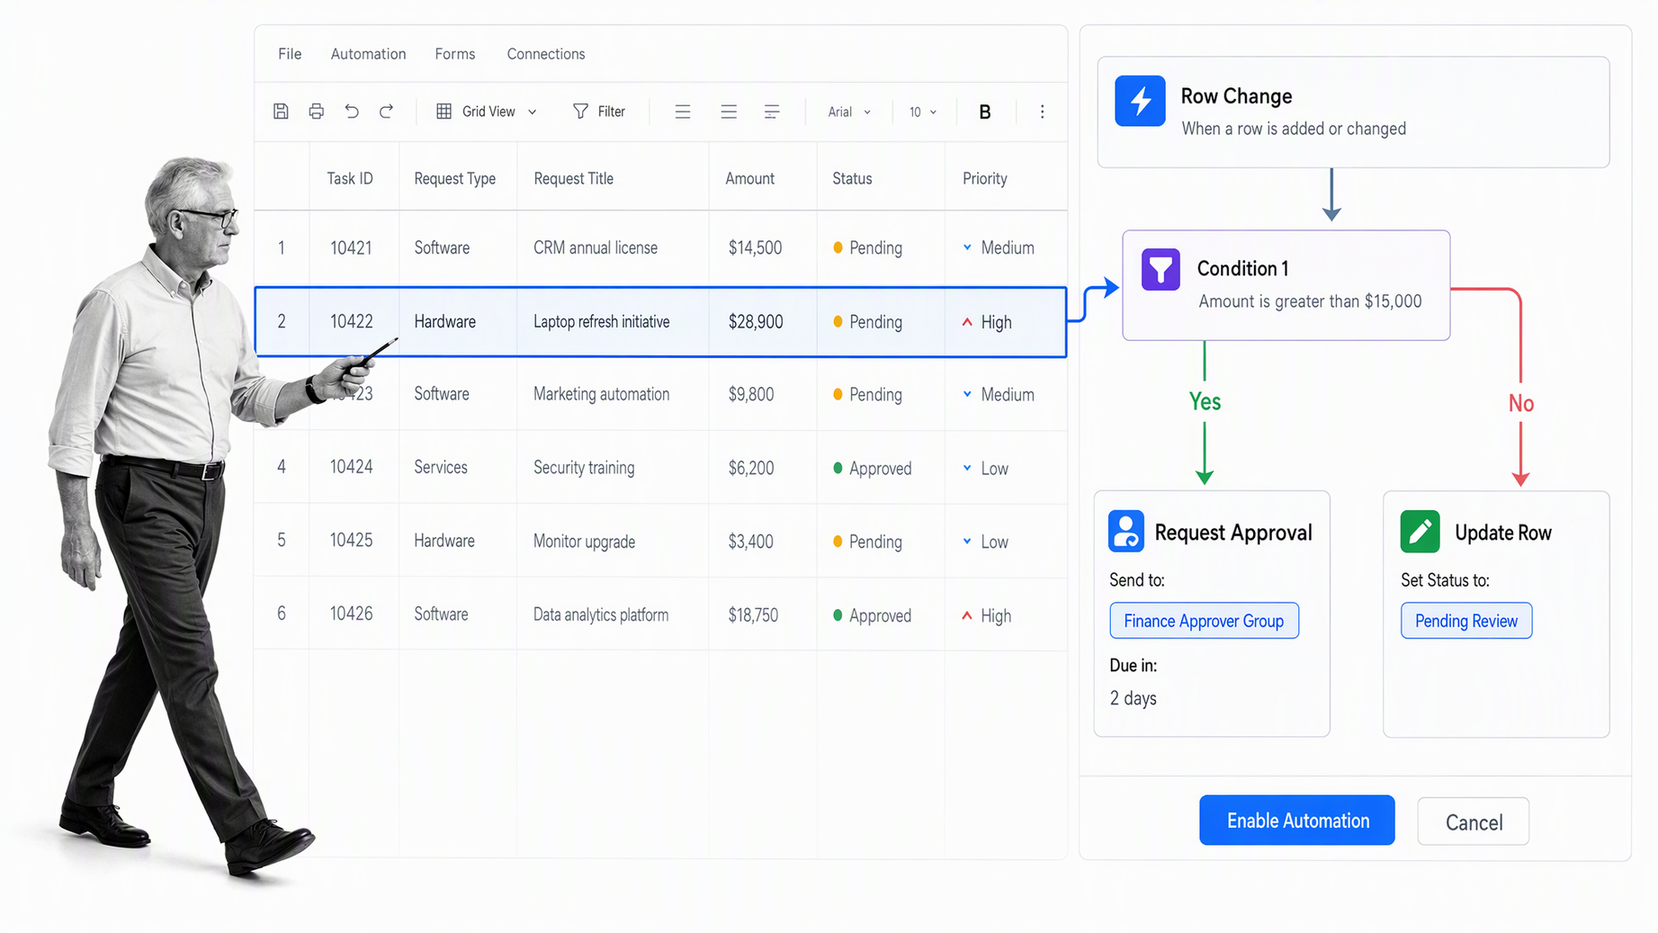Image resolution: width=1658 pixels, height=933 pixels.
Task: Click the Pending status dot for Monitor upgrade
Action: pos(838,541)
